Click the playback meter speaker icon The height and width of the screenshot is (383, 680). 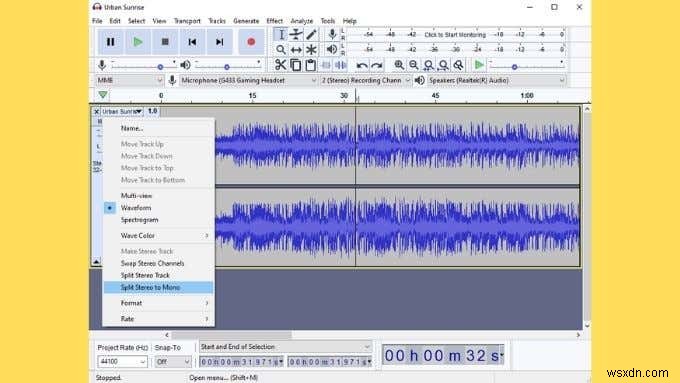tap(332, 49)
